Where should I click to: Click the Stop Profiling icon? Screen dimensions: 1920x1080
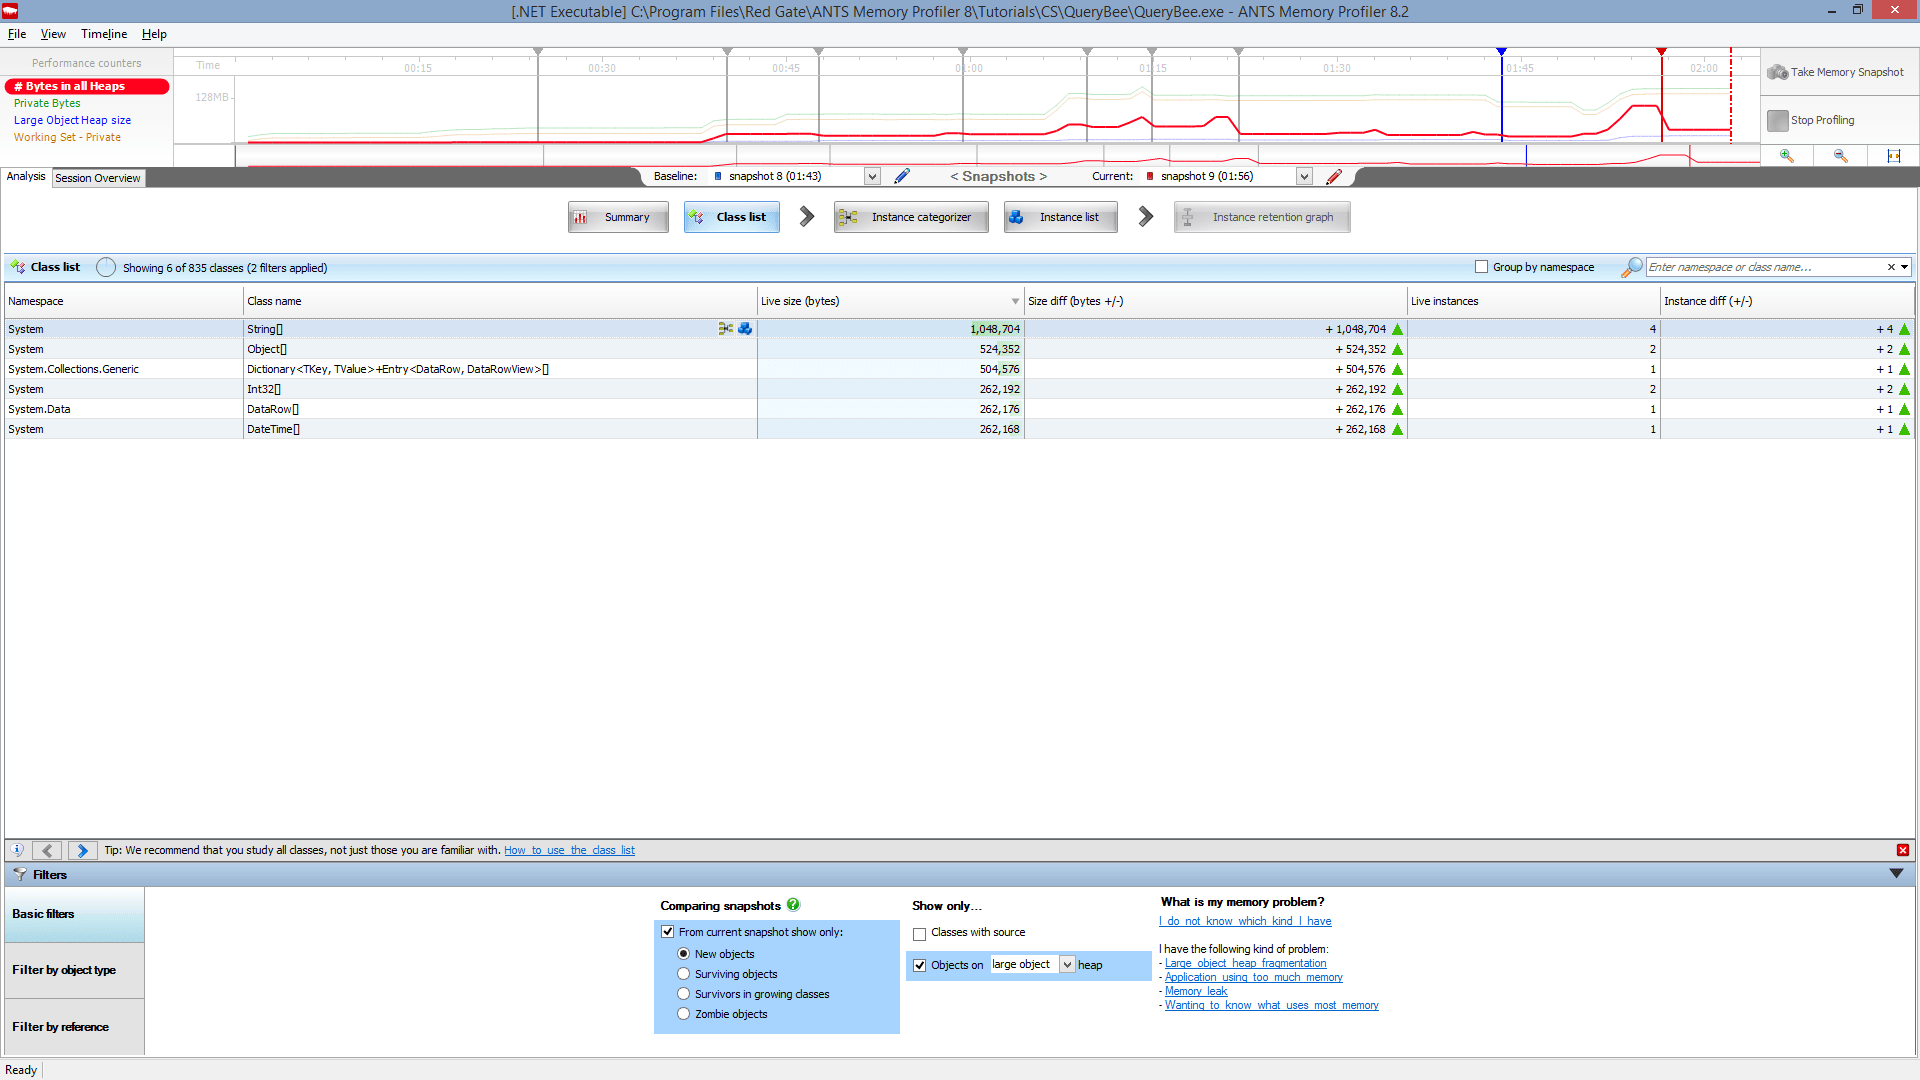pyautogui.click(x=1777, y=120)
